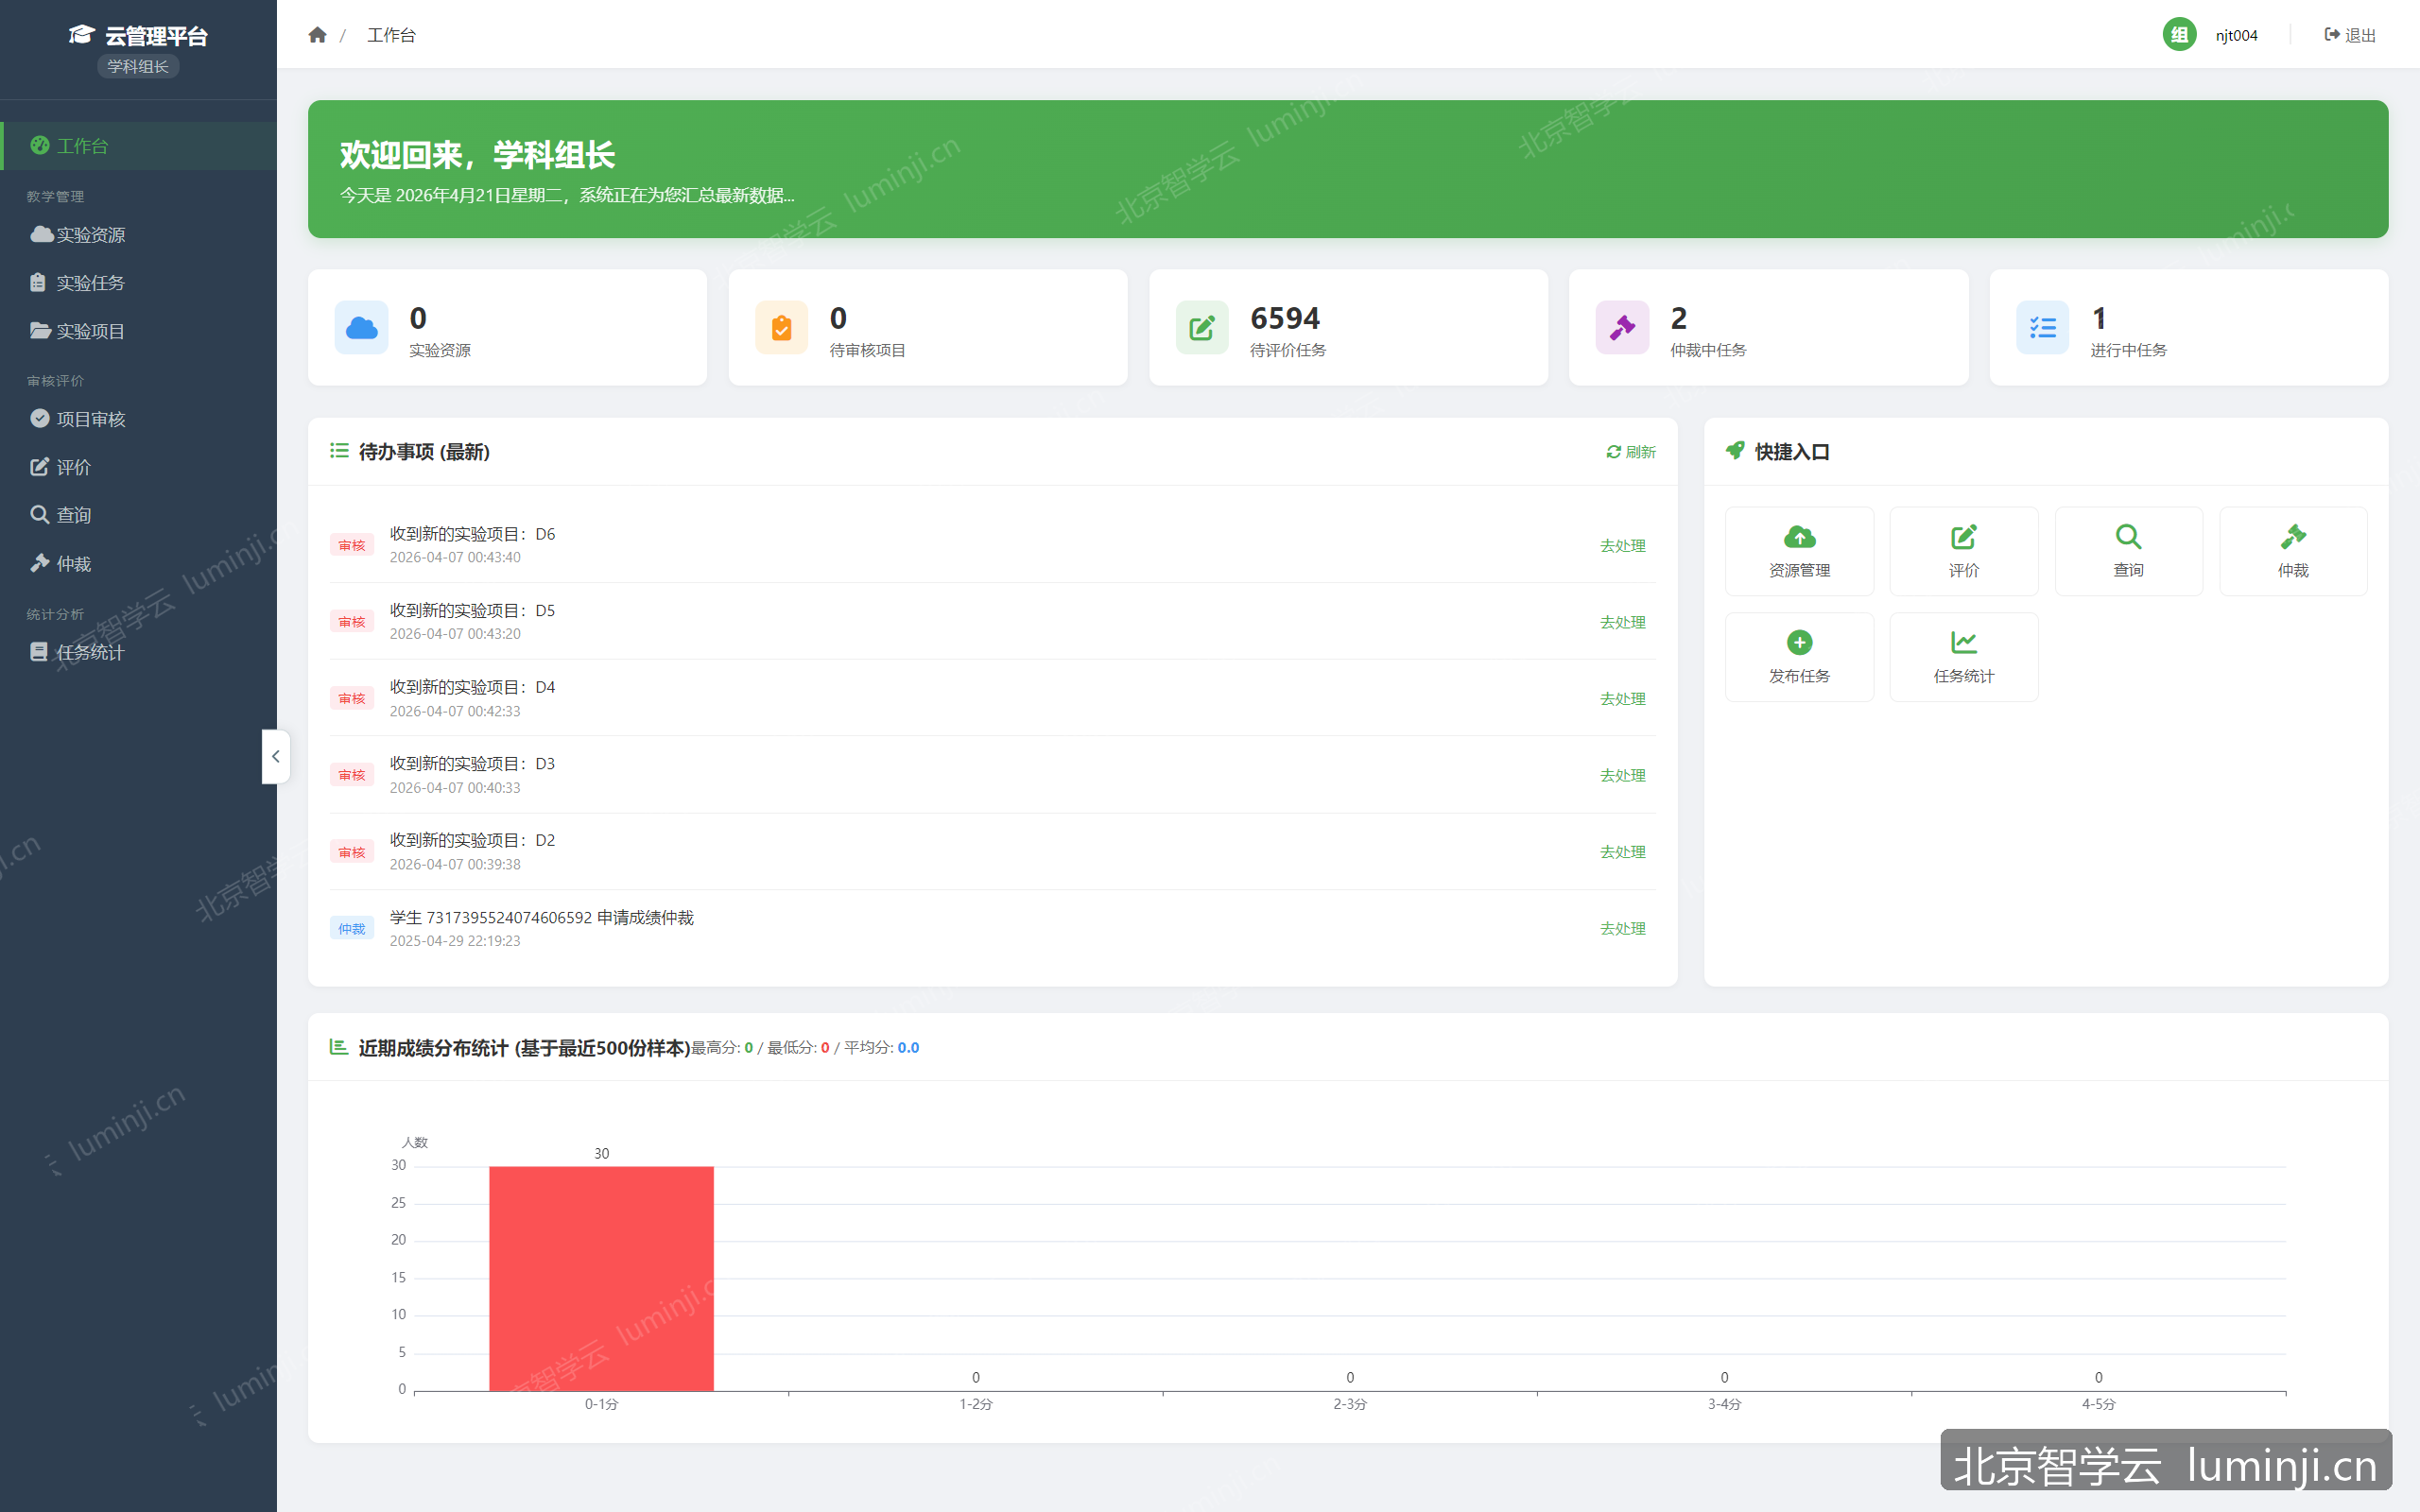Click the 仲裁 tag on student arbitration row
This screenshot has width=2420, height=1512.
352,929
